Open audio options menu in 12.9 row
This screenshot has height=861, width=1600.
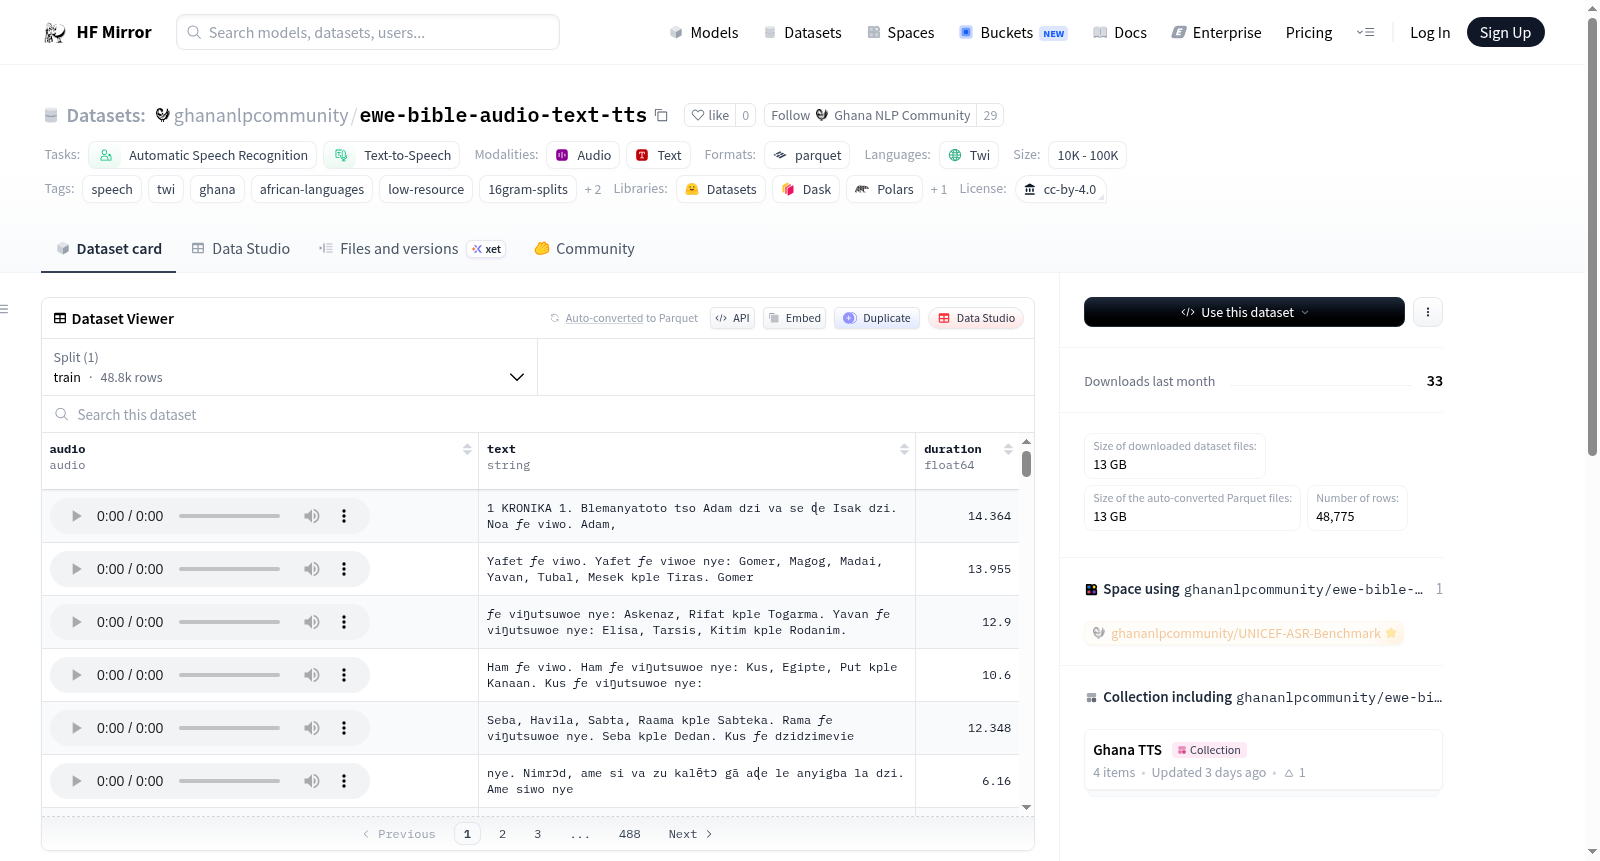(x=344, y=622)
